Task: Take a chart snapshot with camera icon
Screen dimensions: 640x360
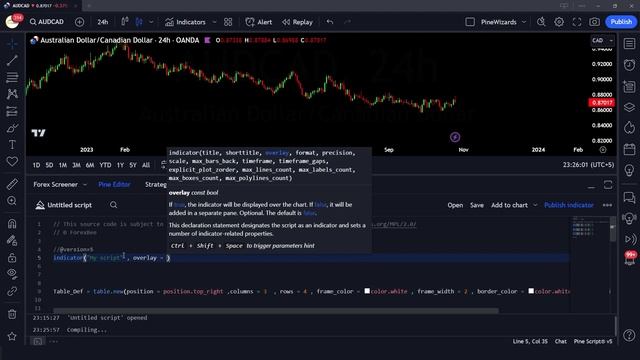Action: pos(594,22)
